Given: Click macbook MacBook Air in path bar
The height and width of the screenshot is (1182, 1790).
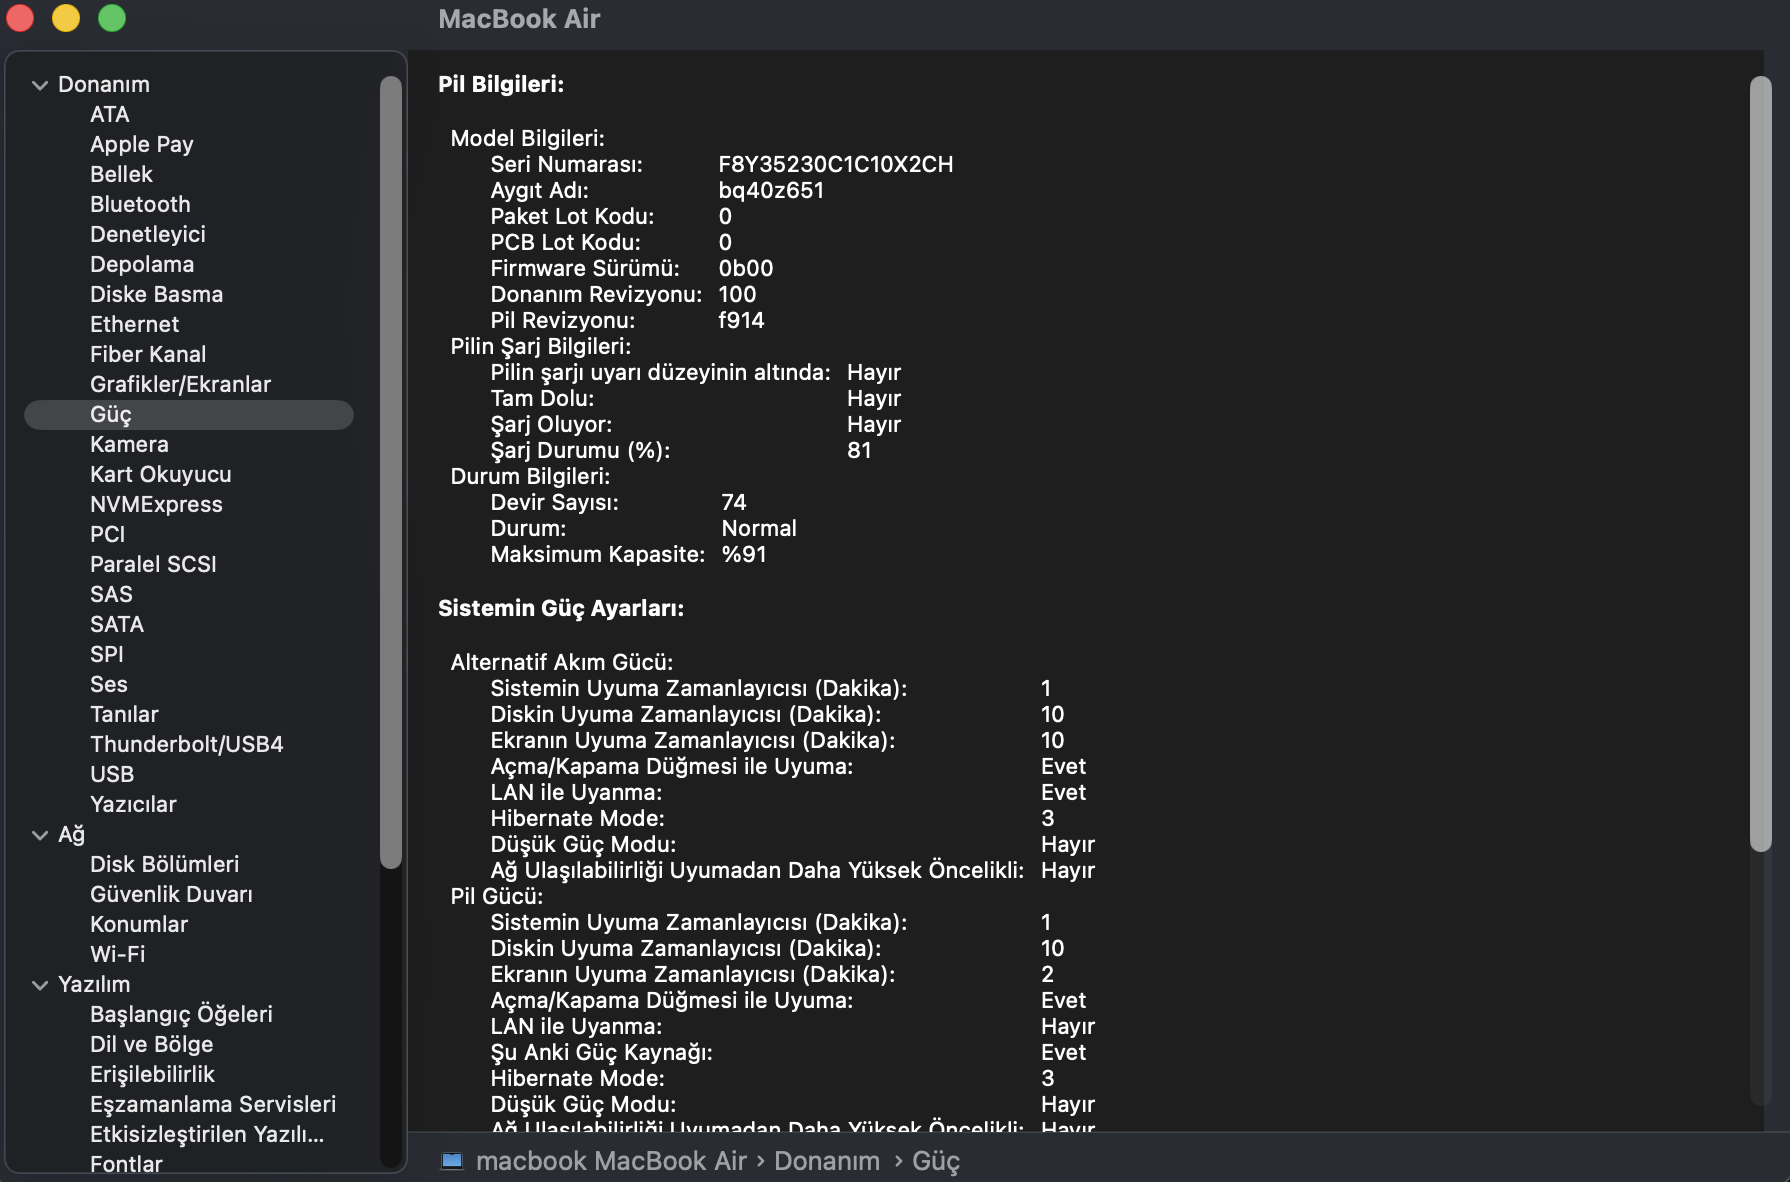Looking at the screenshot, I should (x=611, y=1161).
